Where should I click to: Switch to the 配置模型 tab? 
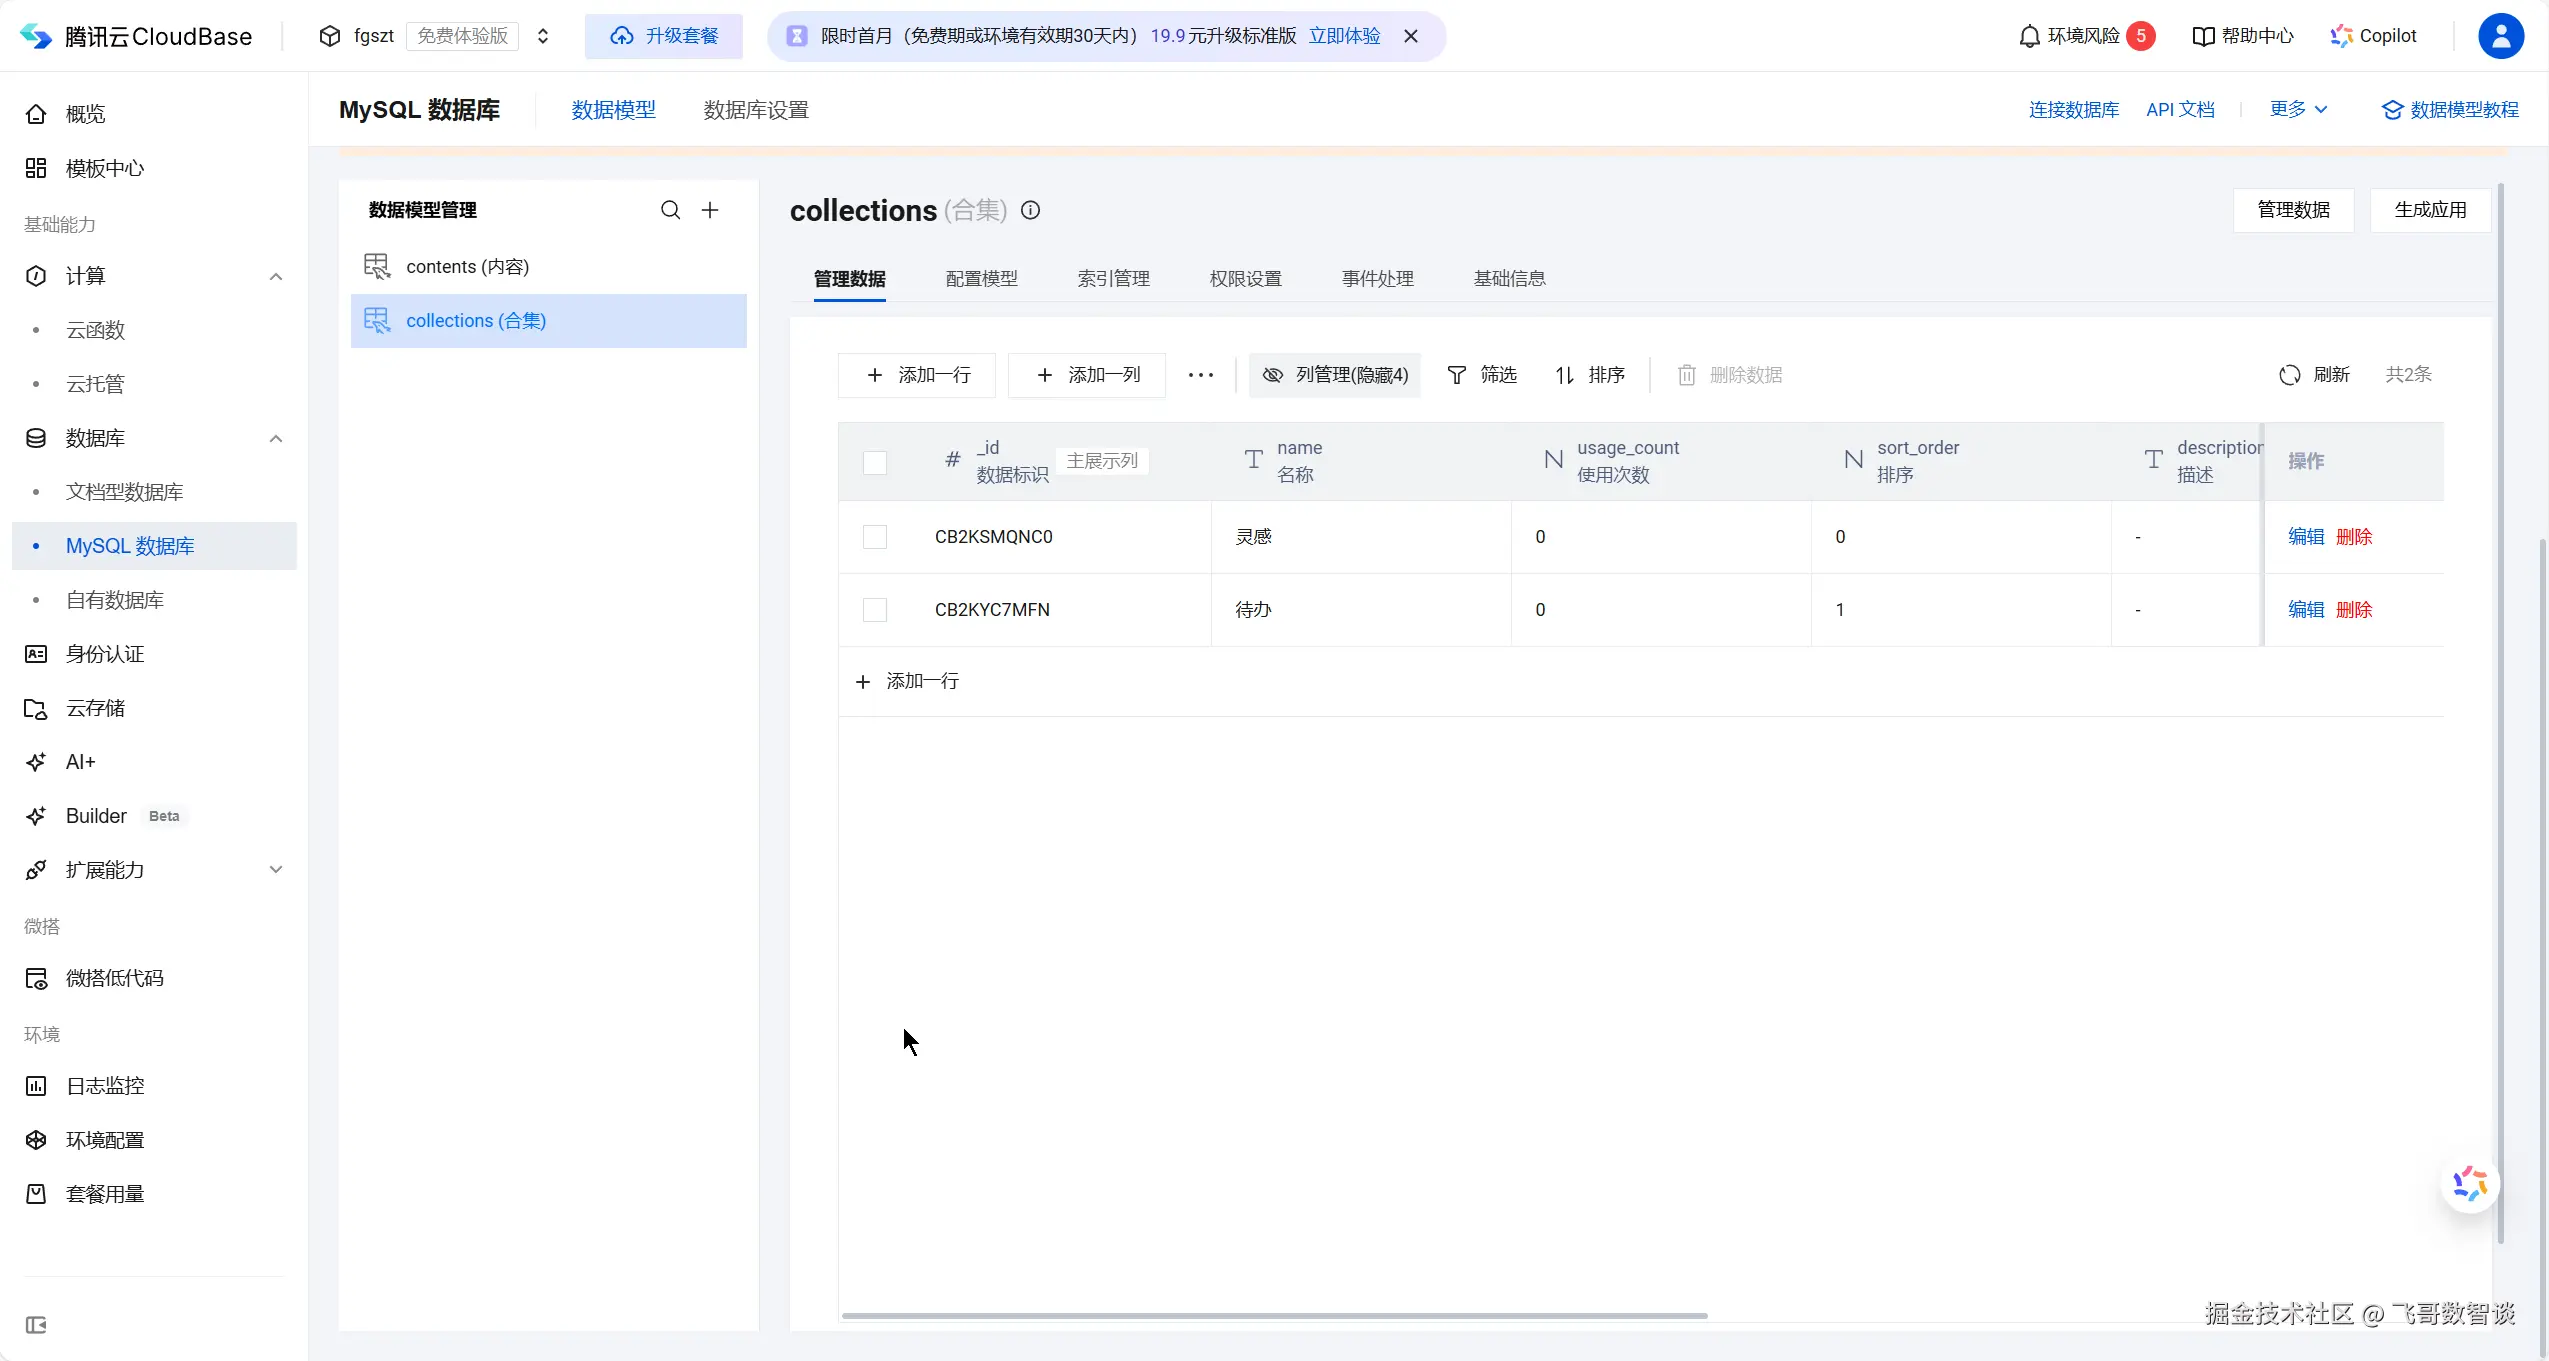[981, 279]
